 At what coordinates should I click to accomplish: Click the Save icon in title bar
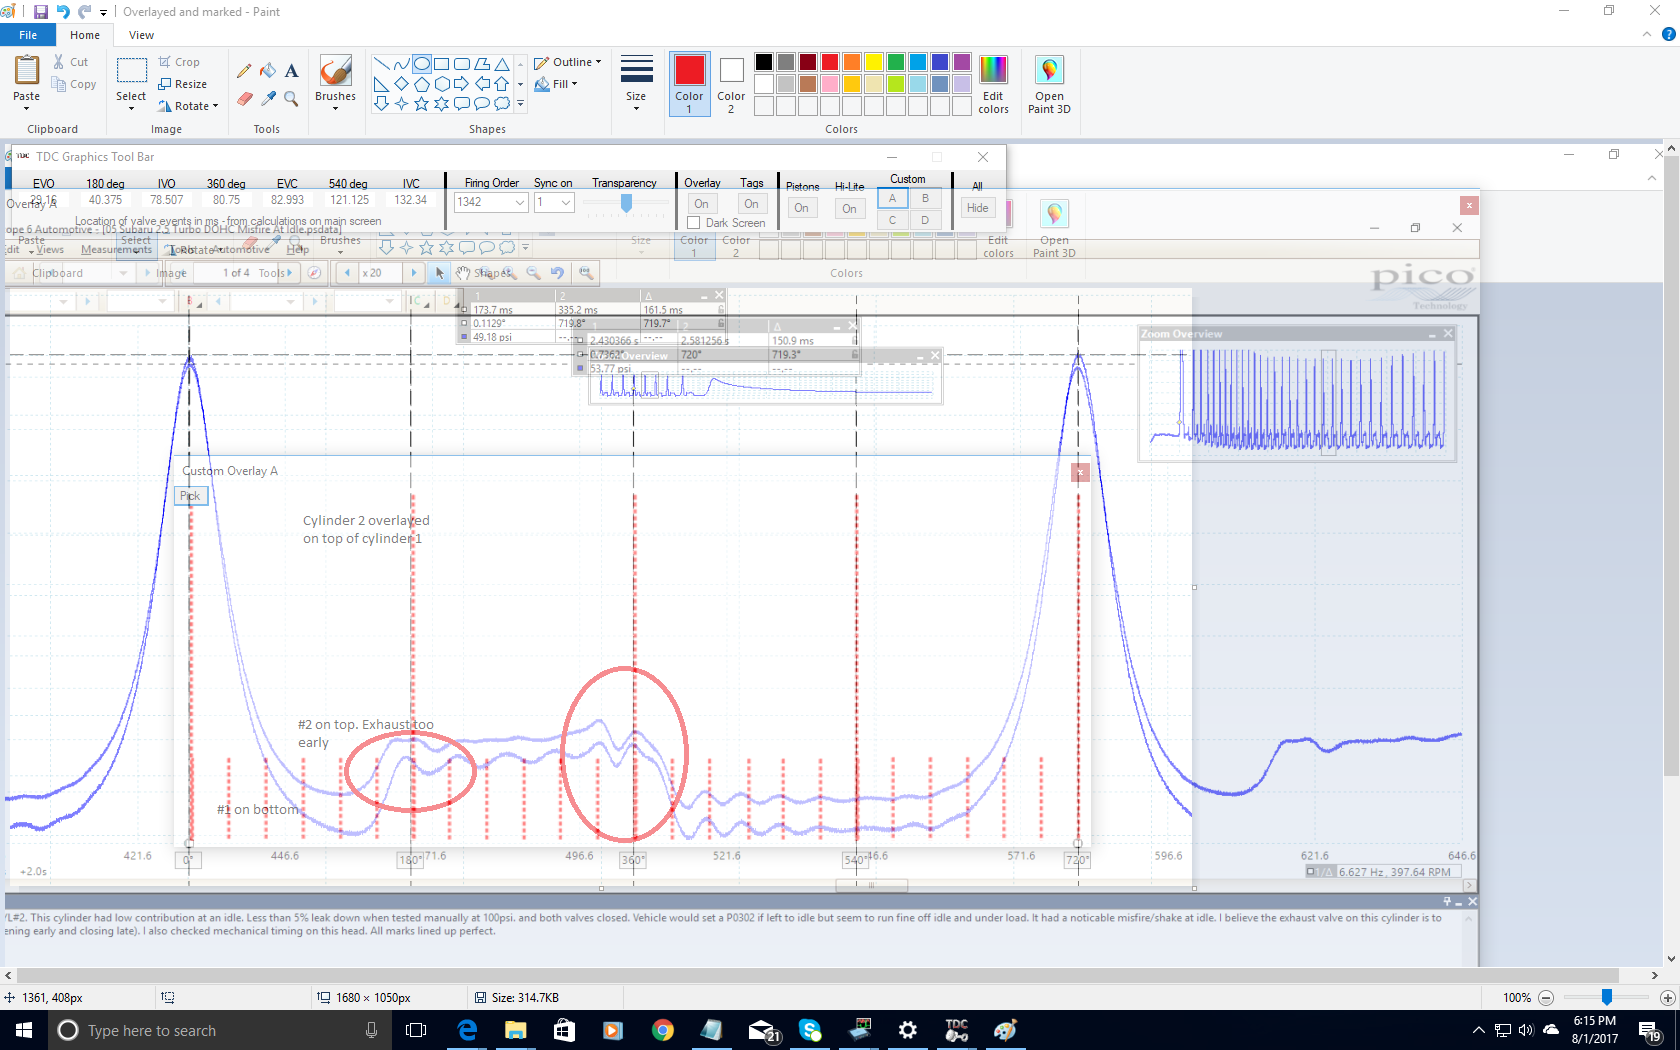[41, 12]
